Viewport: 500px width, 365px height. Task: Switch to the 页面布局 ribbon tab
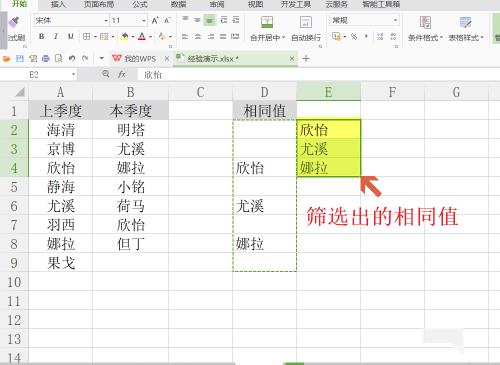click(x=99, y=4)
